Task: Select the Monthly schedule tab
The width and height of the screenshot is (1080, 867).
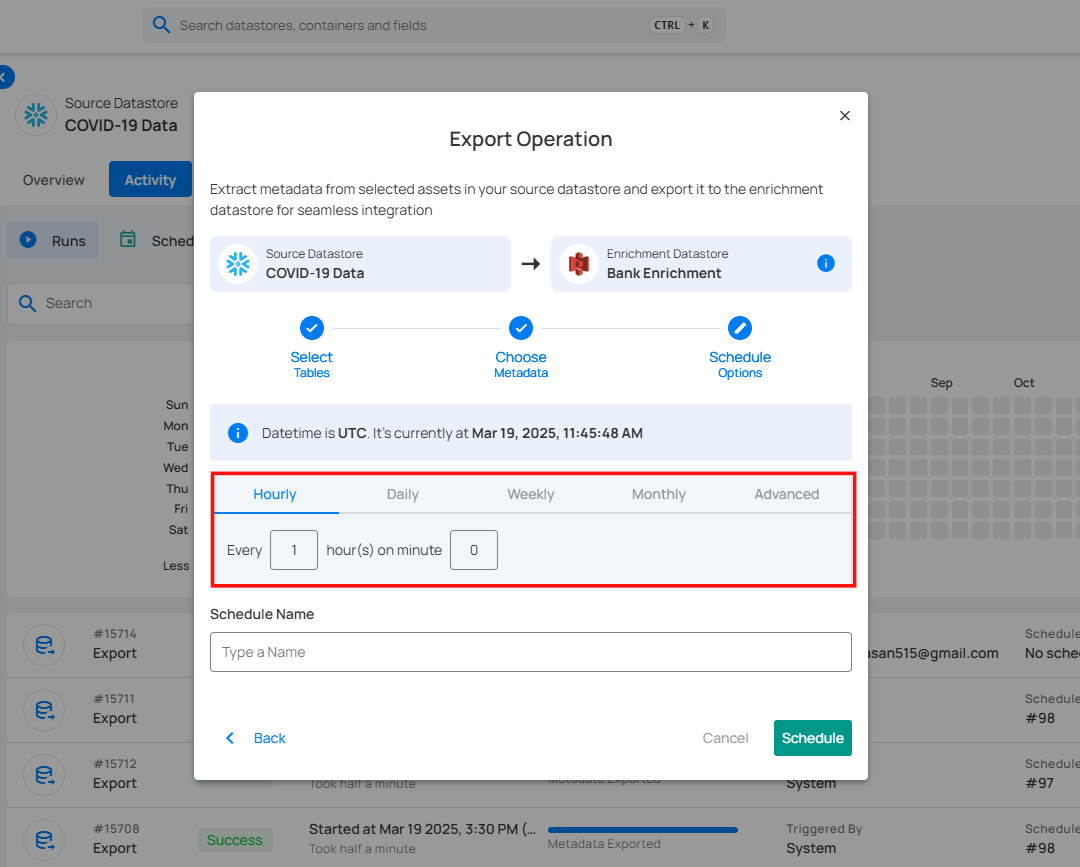Action: (658, 494)
